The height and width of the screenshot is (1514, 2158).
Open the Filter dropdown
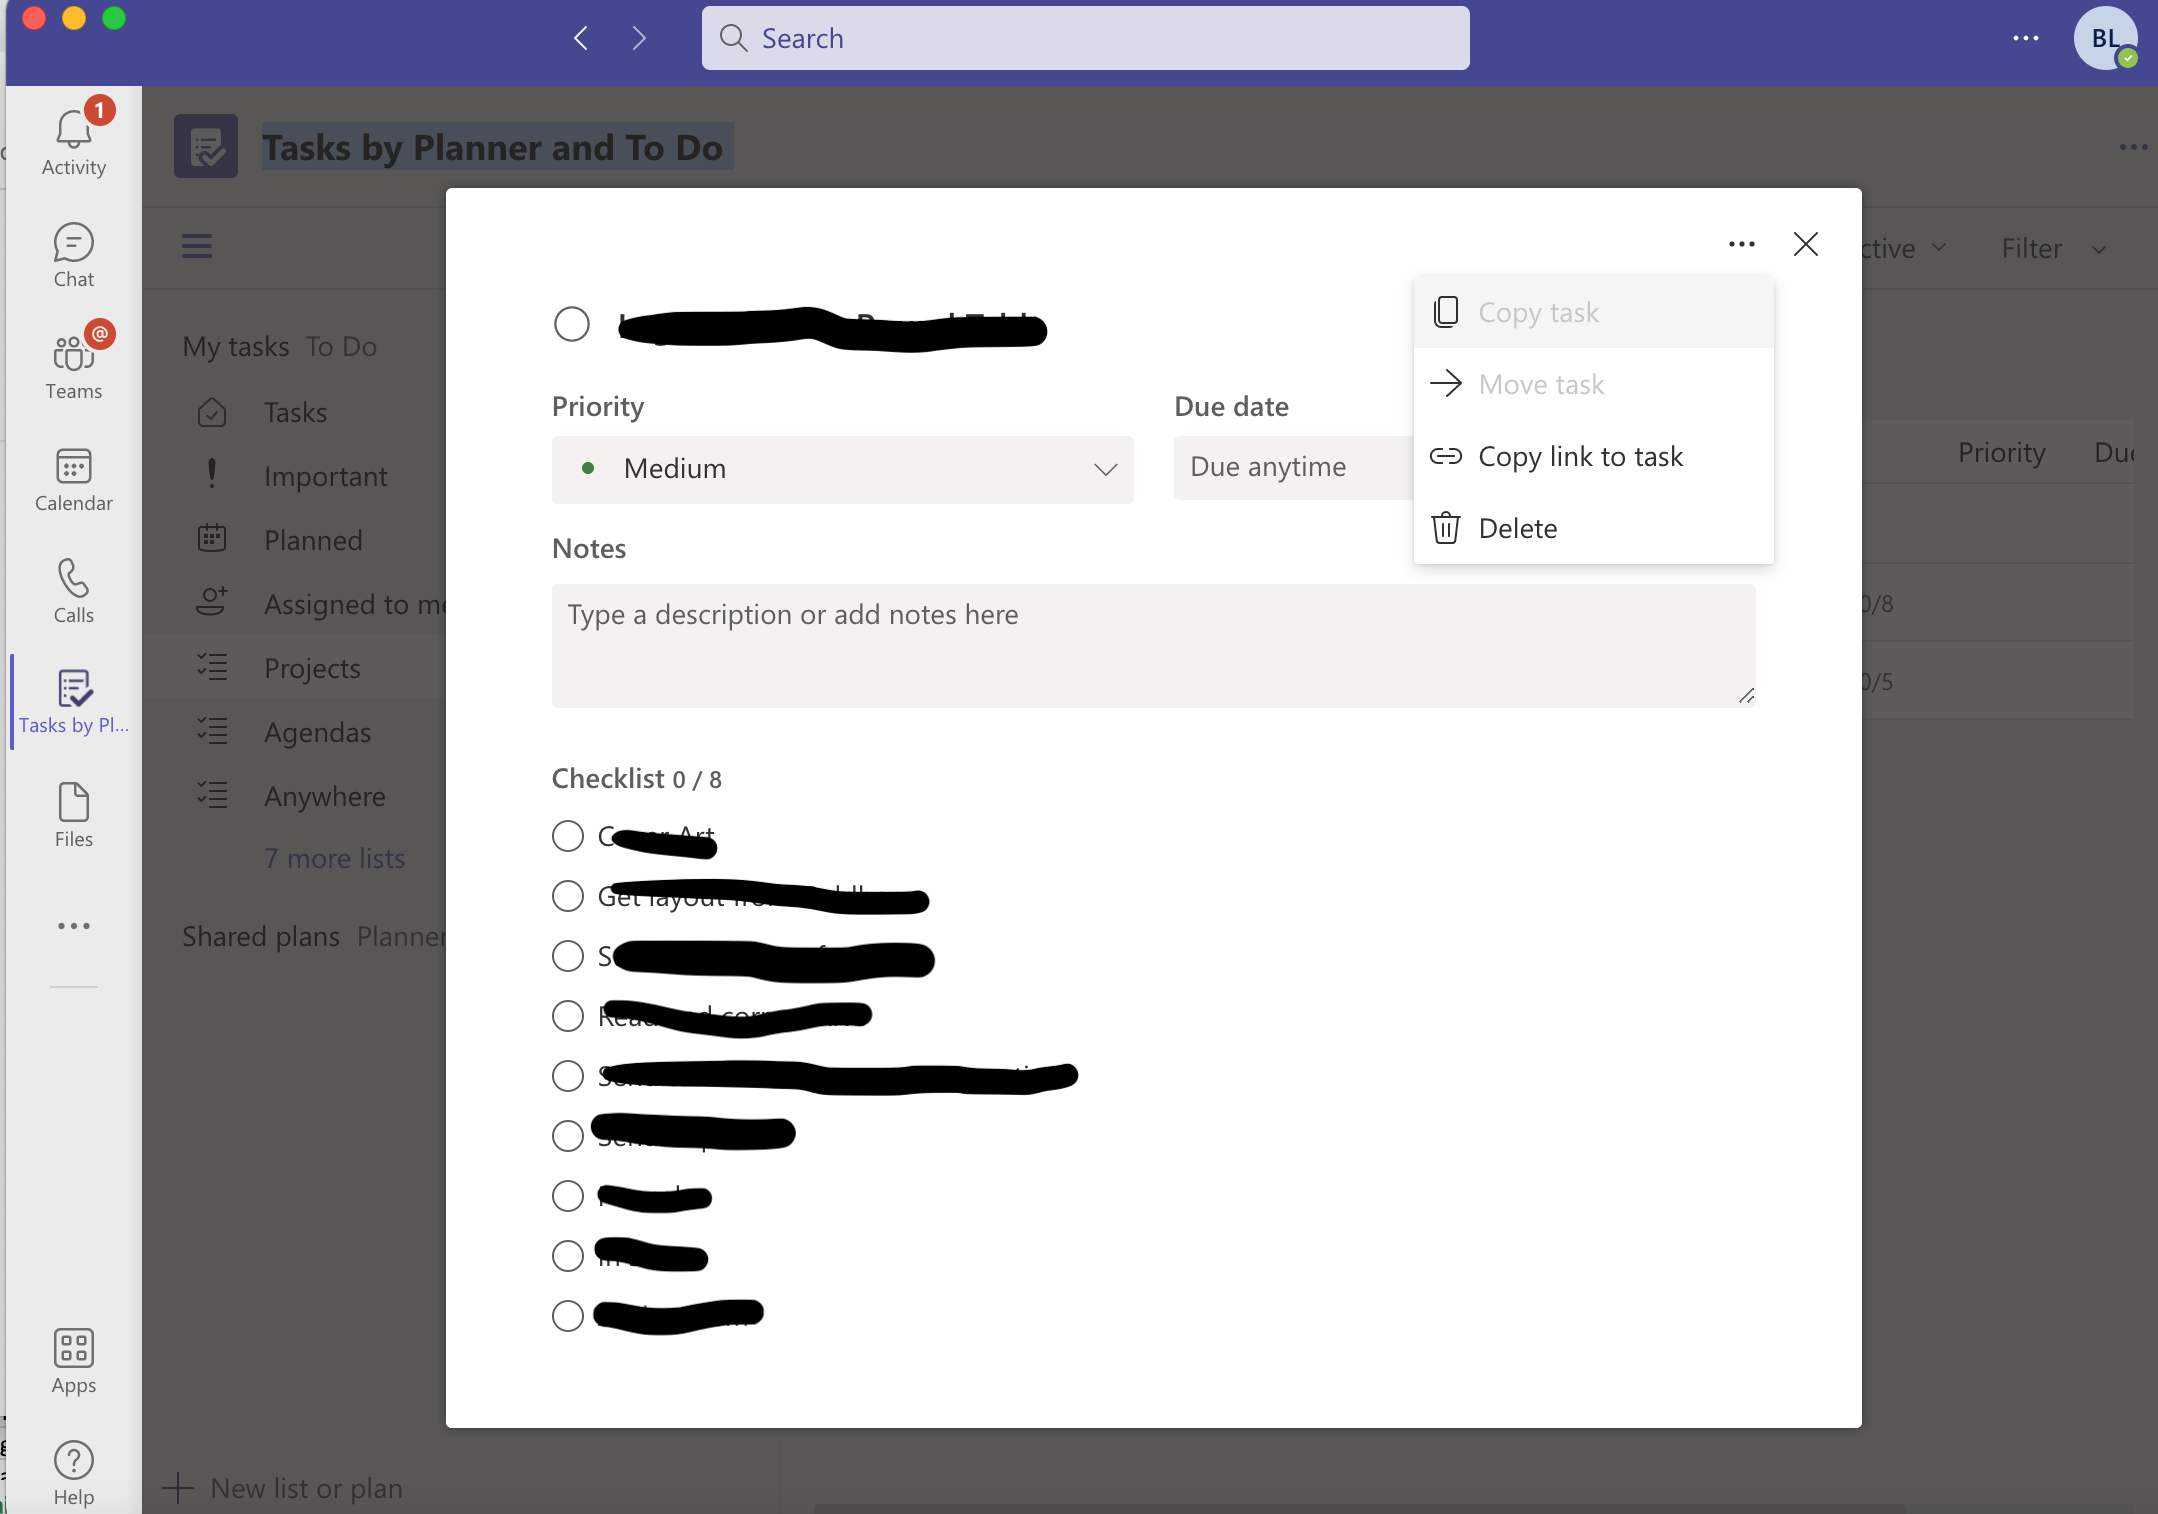point(2054,248)
